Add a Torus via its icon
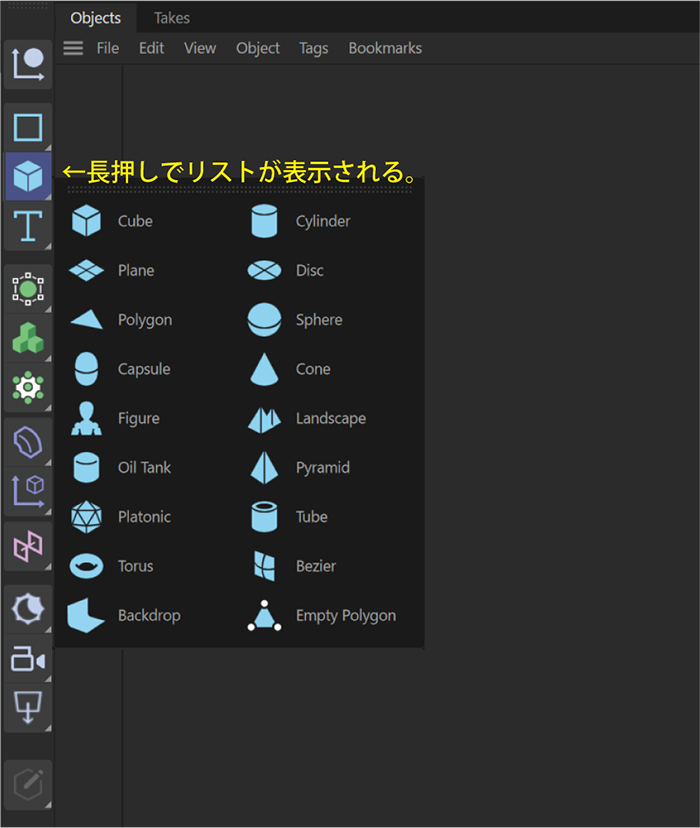The image size is (700, 828). (86, 566)
